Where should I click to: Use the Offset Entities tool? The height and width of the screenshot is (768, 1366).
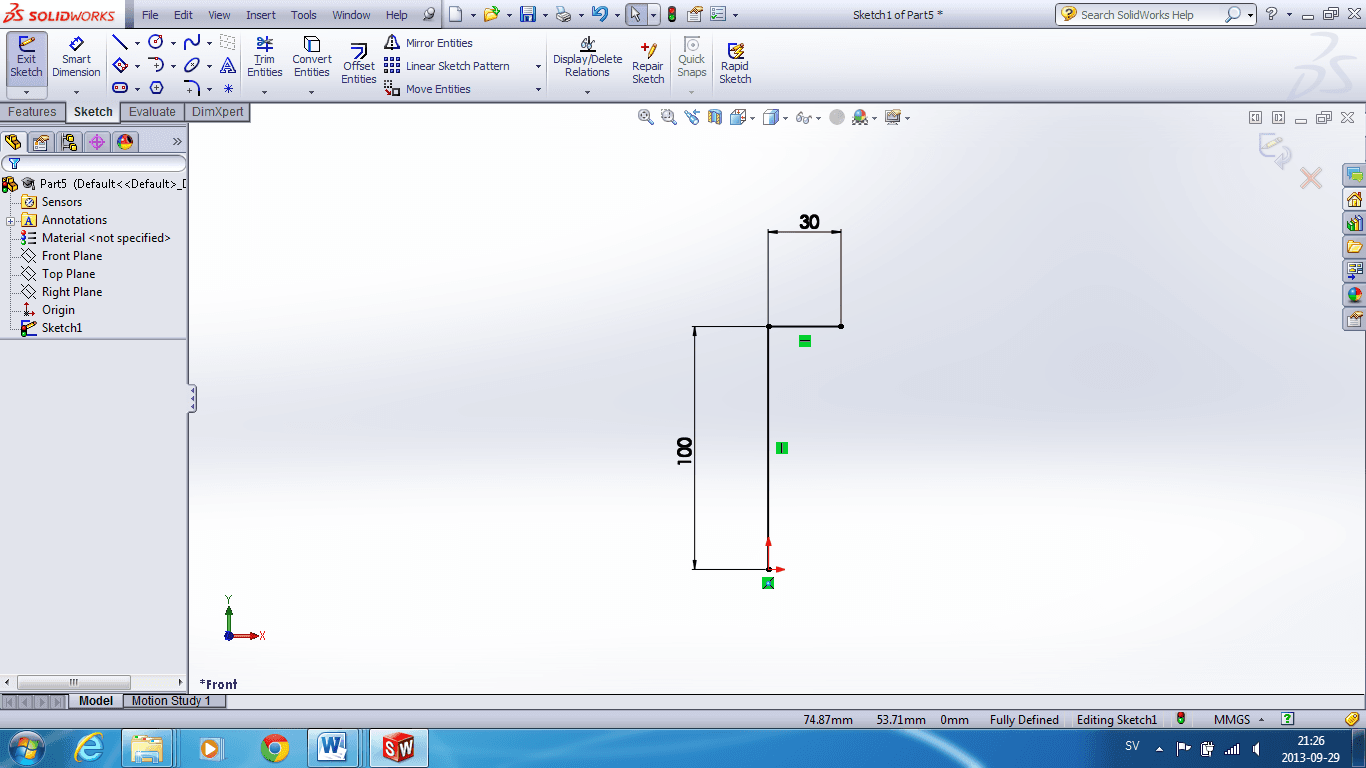(x=358, y=63)
